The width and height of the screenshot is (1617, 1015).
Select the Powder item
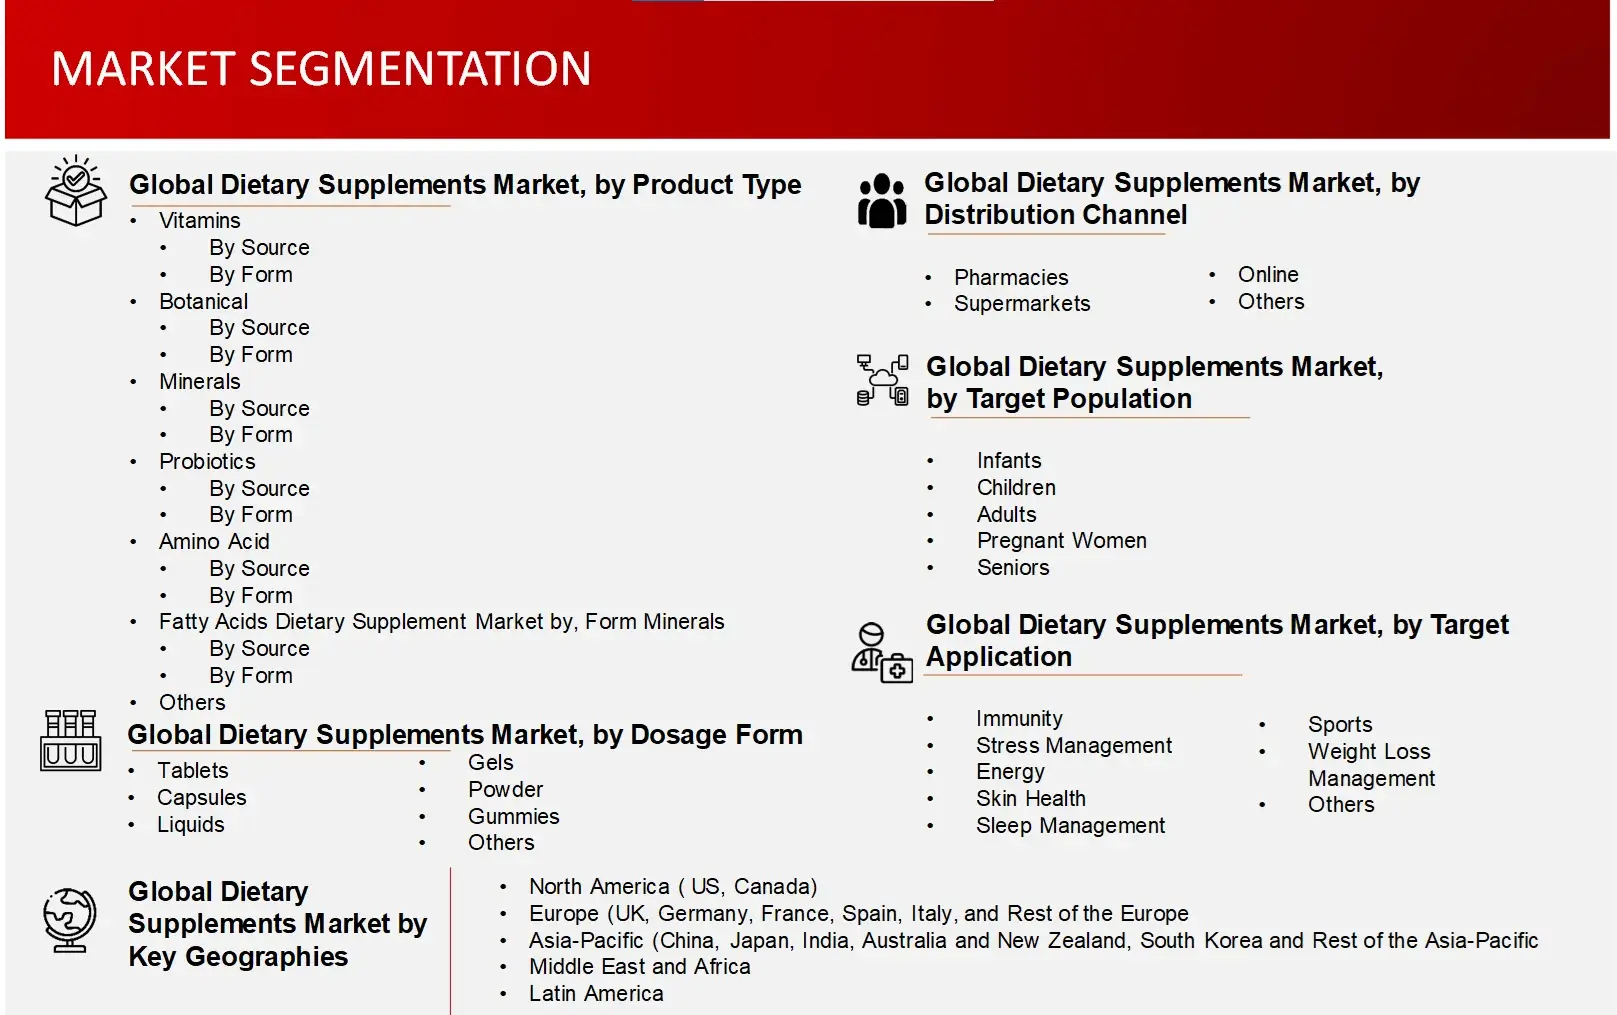[x=506, y=790]
